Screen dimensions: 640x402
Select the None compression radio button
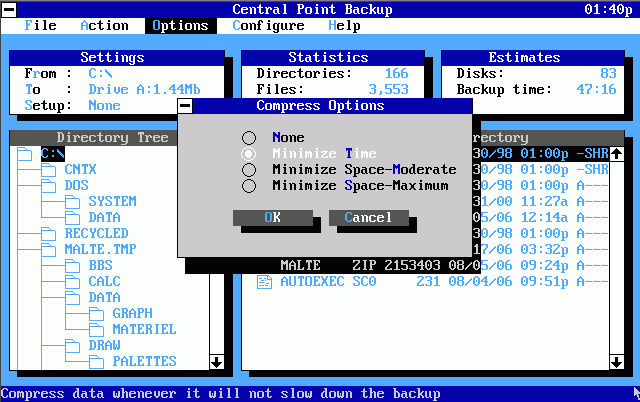tap(249, 138)
